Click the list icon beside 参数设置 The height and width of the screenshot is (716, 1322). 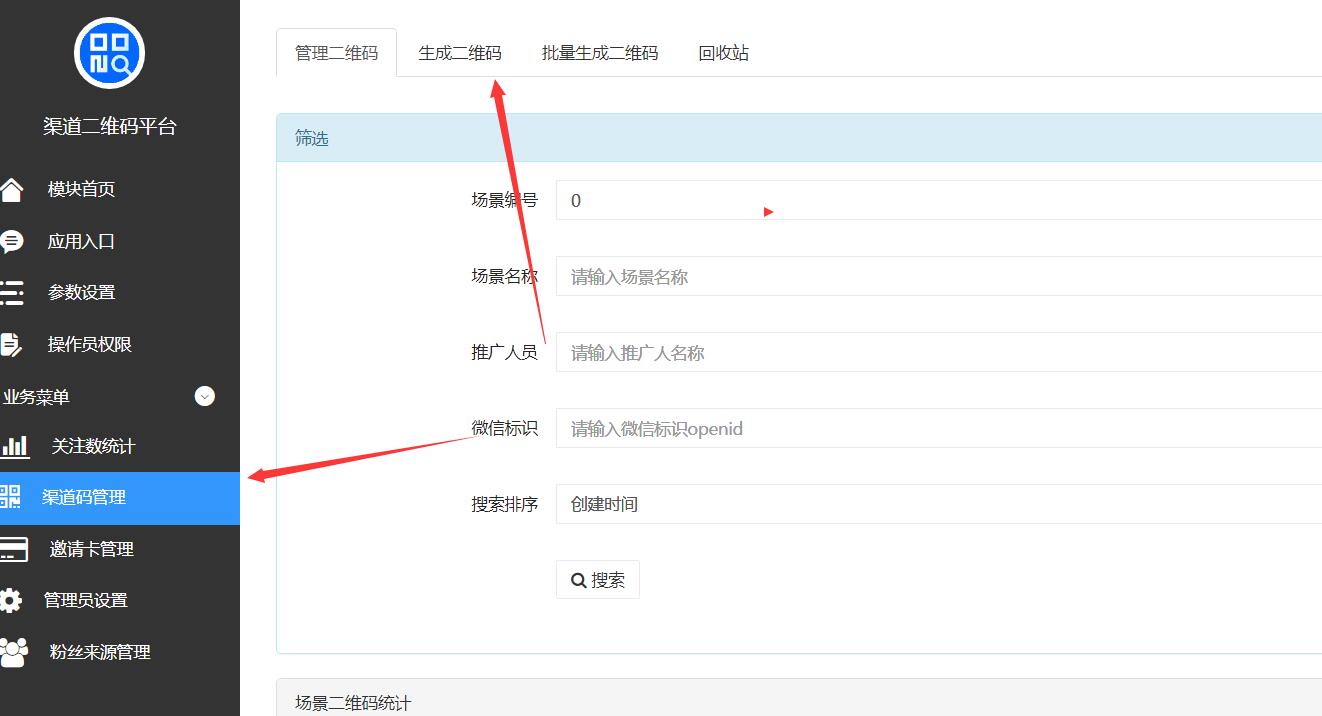pyautogui.click(x=11, y=292)
